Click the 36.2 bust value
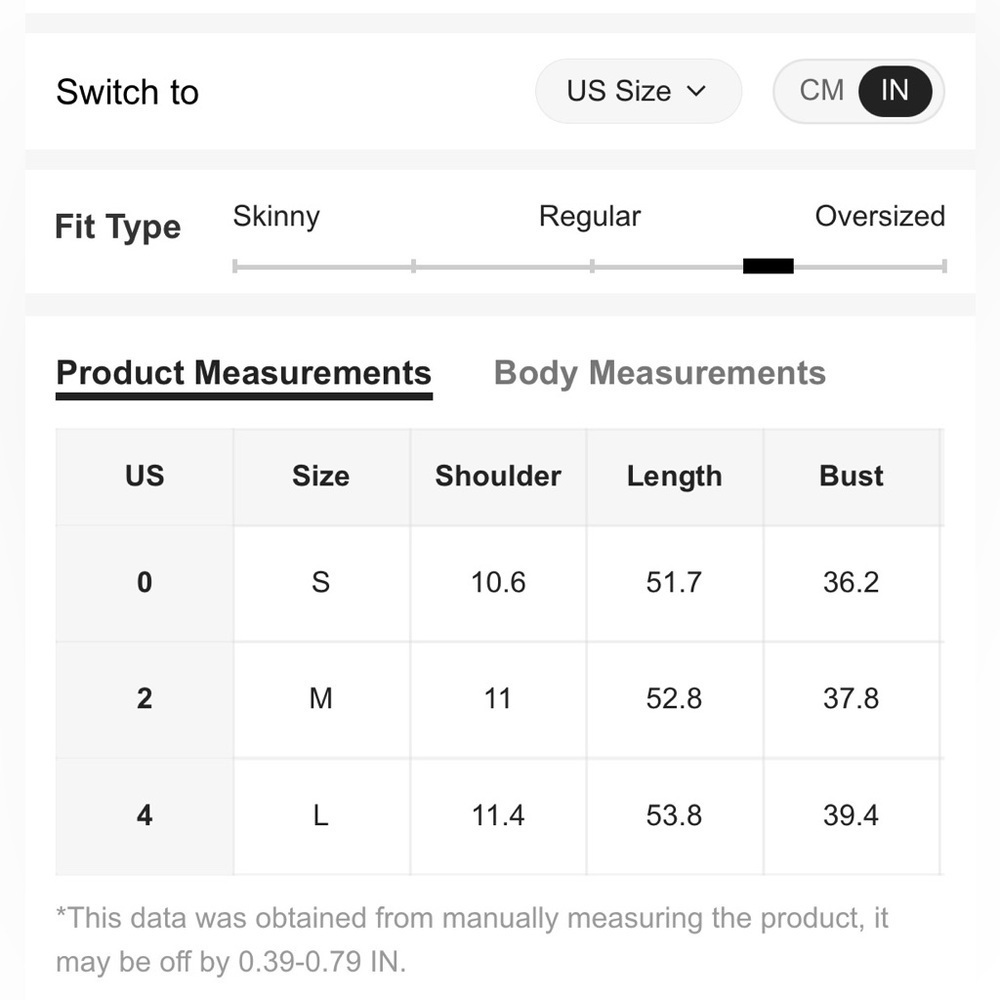The width and height of the screenshot is (1000, 1000). [x=851, y=582]
